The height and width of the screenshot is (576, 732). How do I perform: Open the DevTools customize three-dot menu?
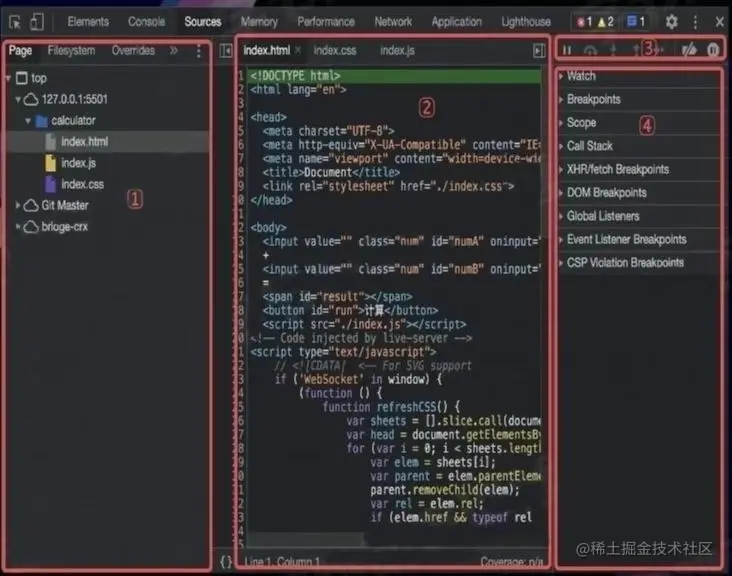(x=695, y=21)
